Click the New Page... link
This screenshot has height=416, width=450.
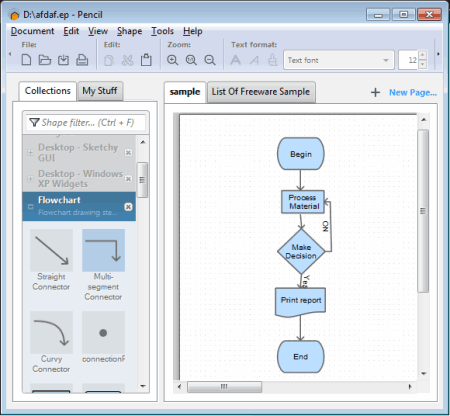413,92
